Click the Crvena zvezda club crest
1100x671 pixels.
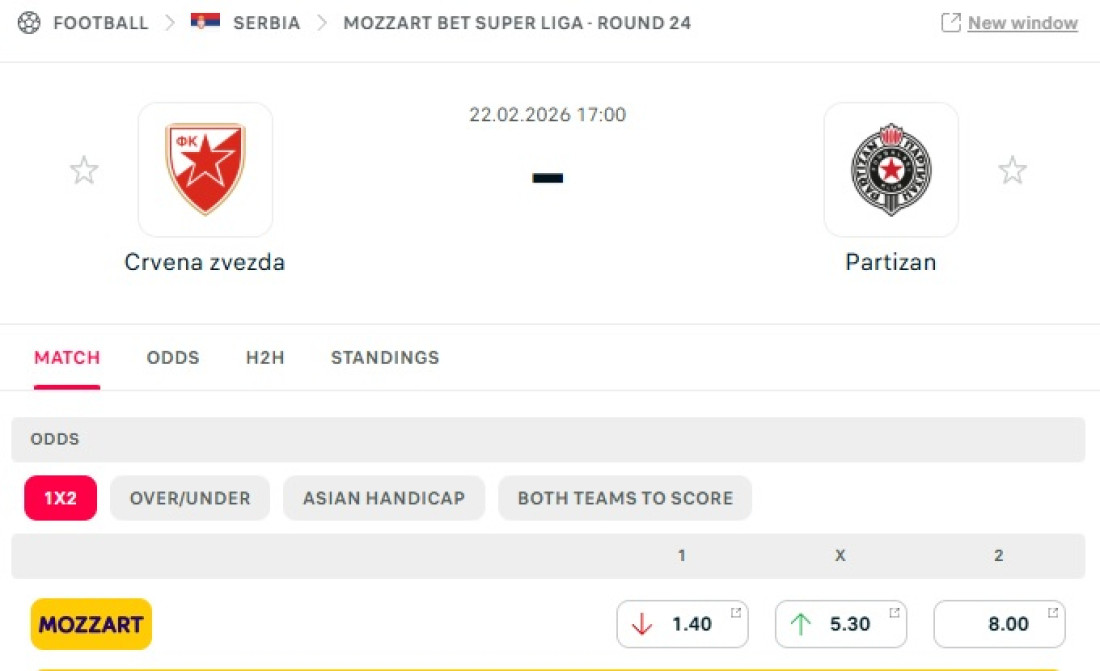pos(205,169)
